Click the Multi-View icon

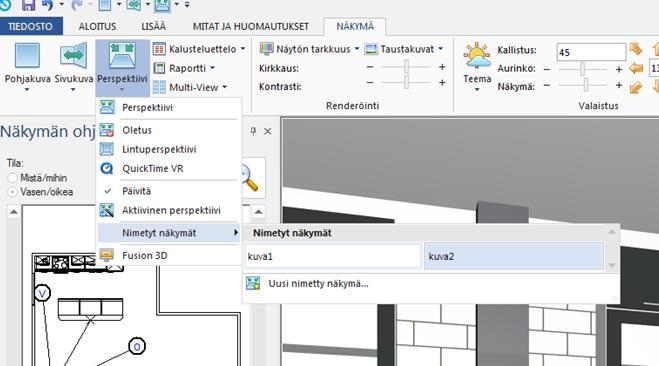(x=159, y=87)
